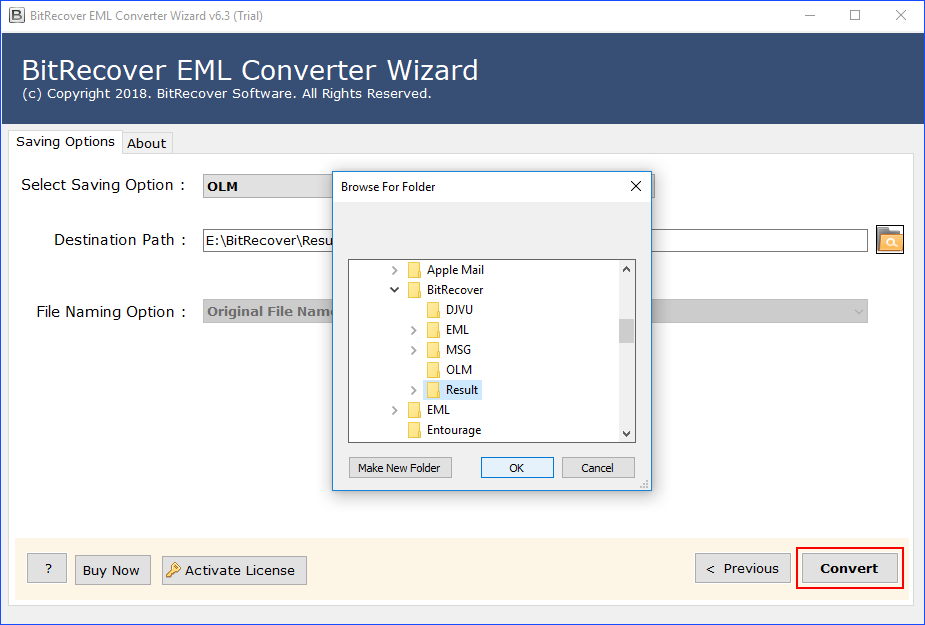This screenshot has height=625, width=925.
Task: Click the browse destination folder icon
Action: (x=889, y=240)
